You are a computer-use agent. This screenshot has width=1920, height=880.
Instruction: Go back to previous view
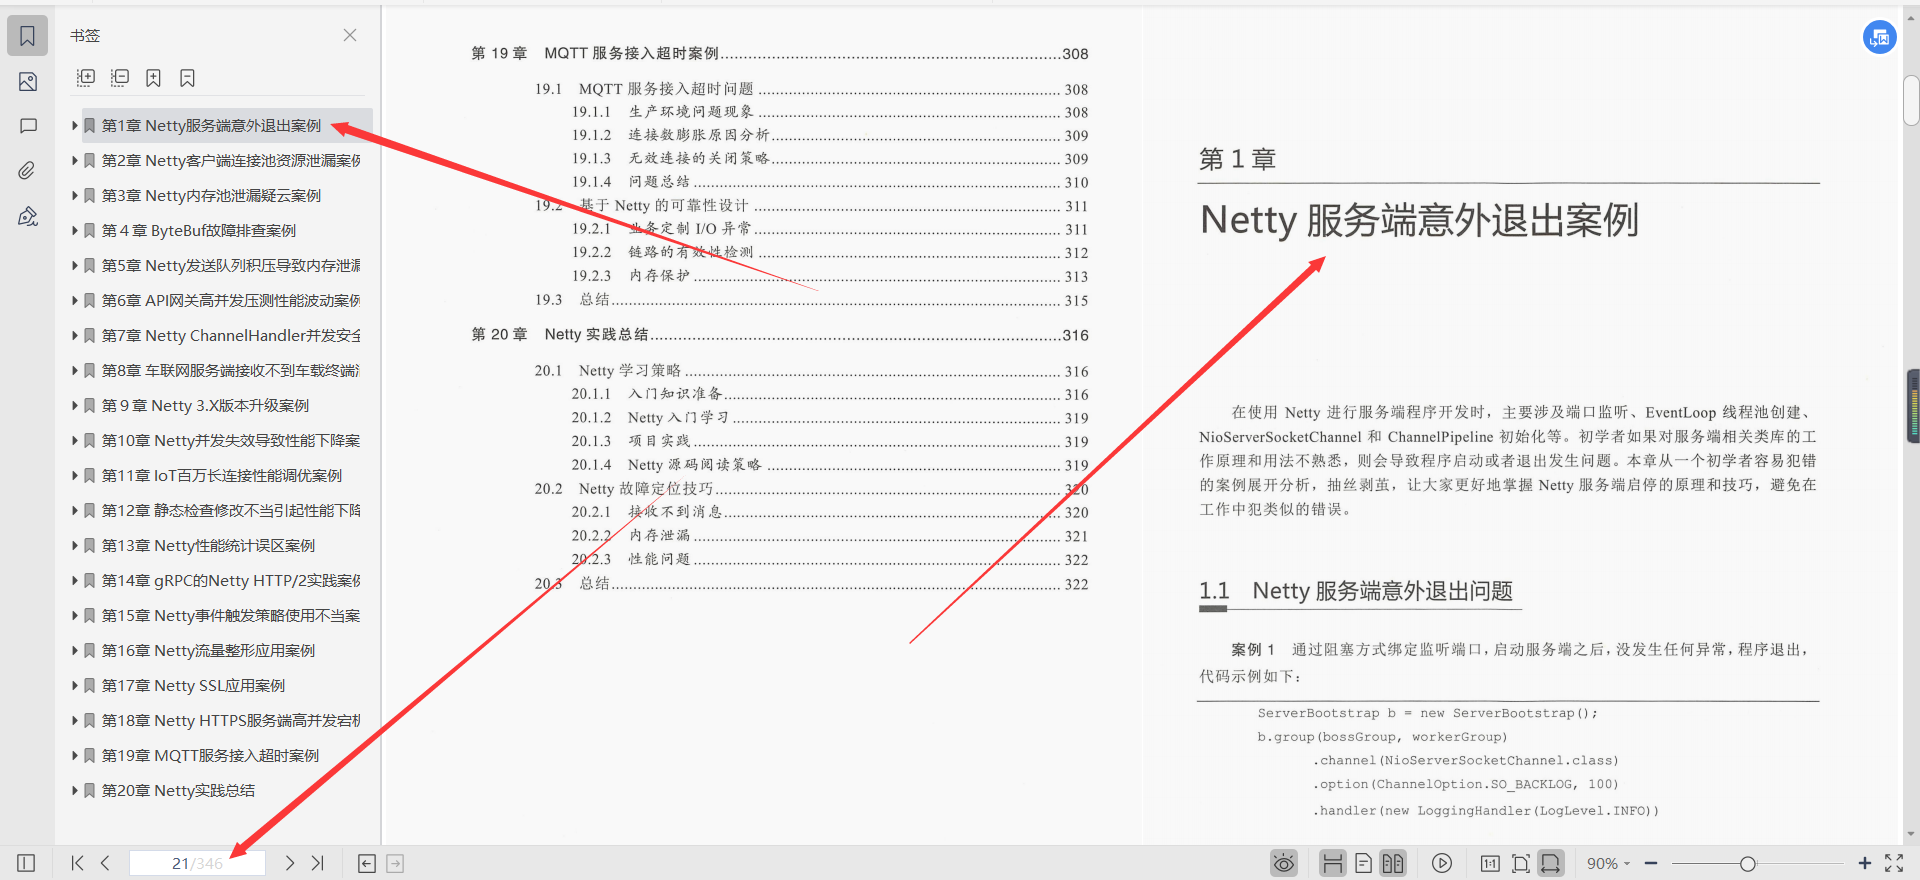tap(367, 864)
